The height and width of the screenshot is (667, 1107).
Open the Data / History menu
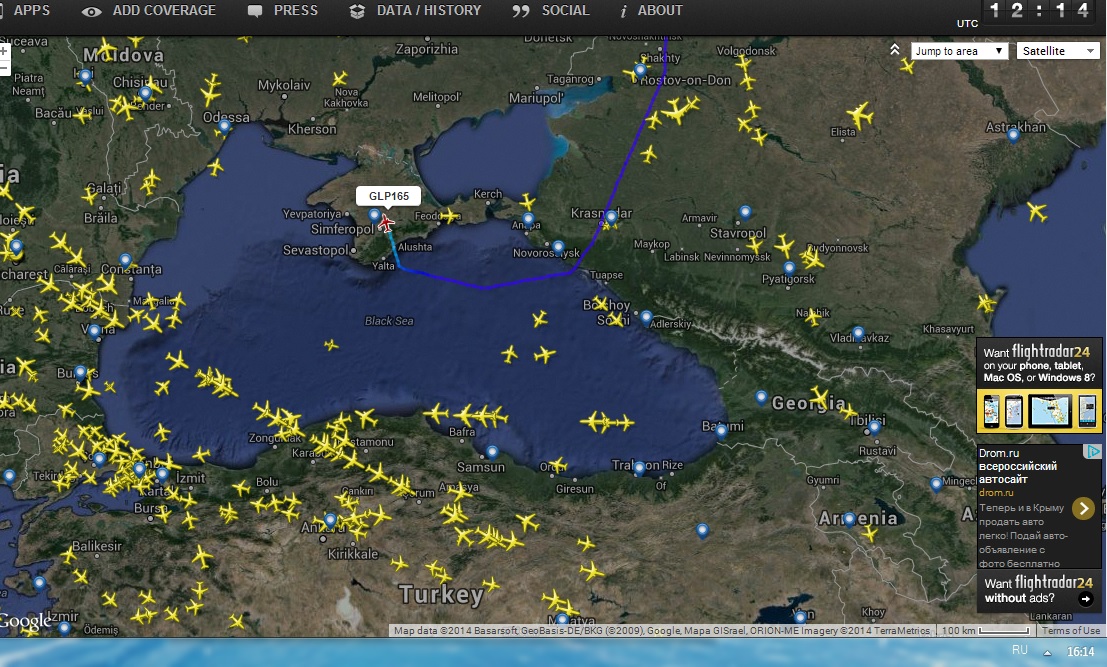click(415, 11)
